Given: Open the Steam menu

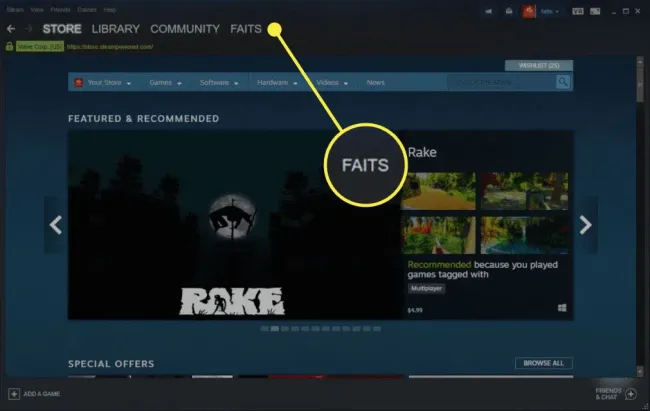Looking at the screenshot, I should pos(15,10).
